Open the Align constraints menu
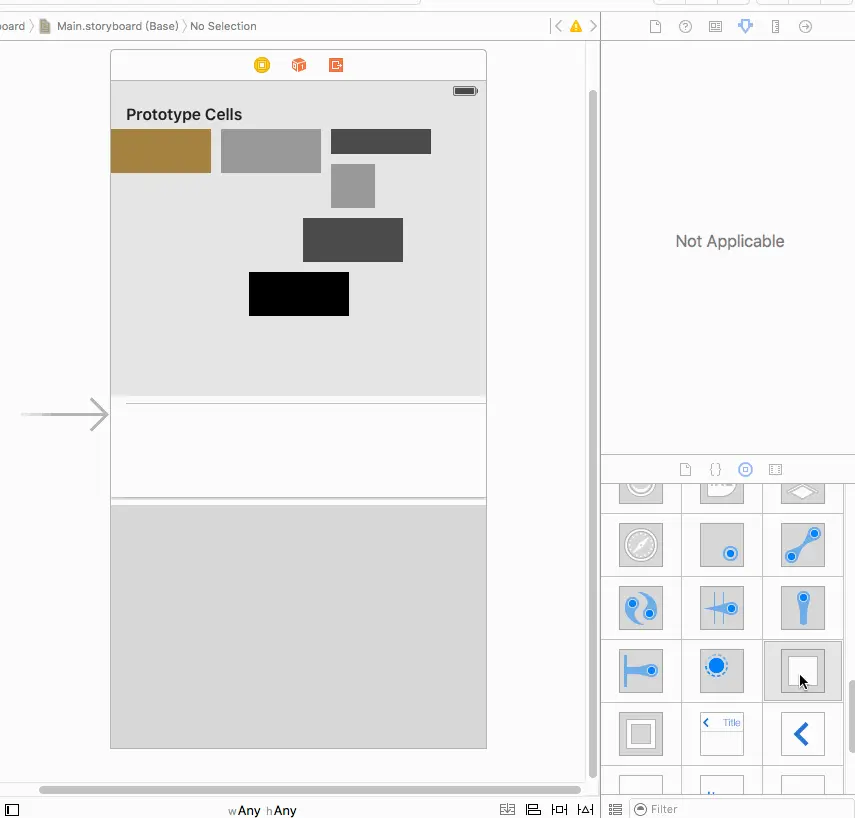Viewport: 855px width, 818px height. click(x=533, y=809)
